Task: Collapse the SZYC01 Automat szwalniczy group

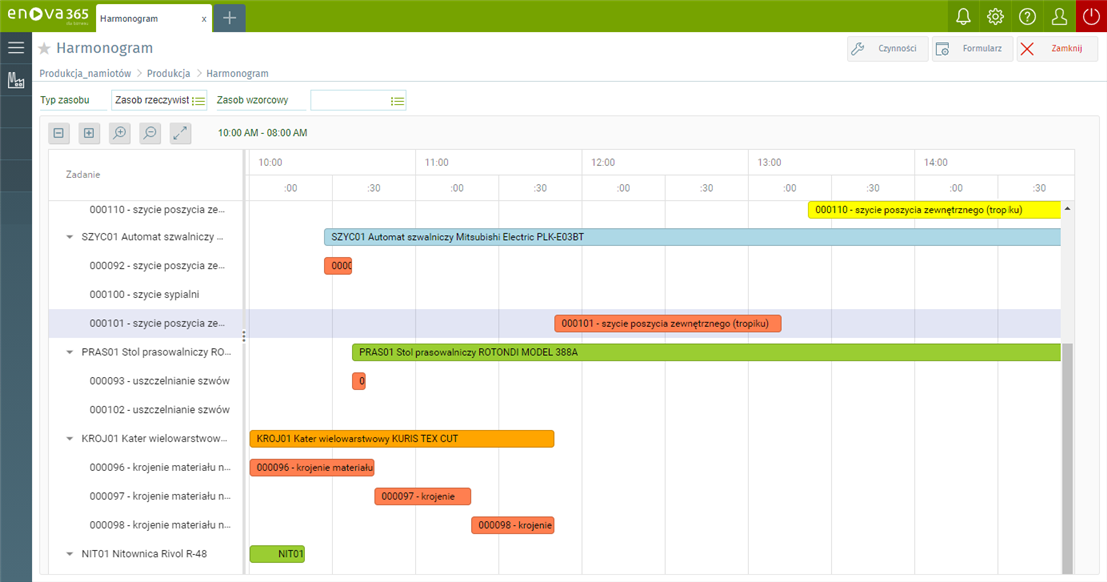Action: pyautogui.click(x=69, y=237)
